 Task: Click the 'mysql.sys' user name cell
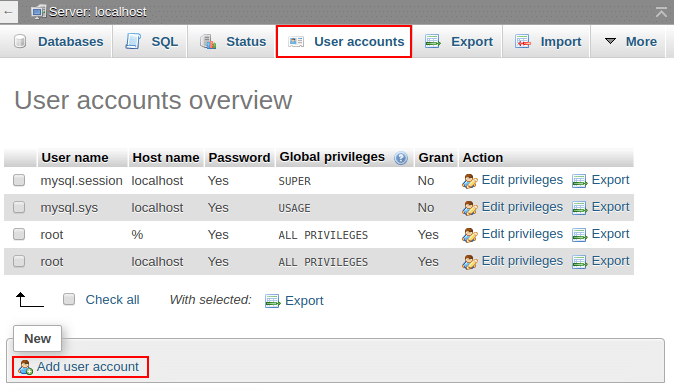tap(69, 208)
